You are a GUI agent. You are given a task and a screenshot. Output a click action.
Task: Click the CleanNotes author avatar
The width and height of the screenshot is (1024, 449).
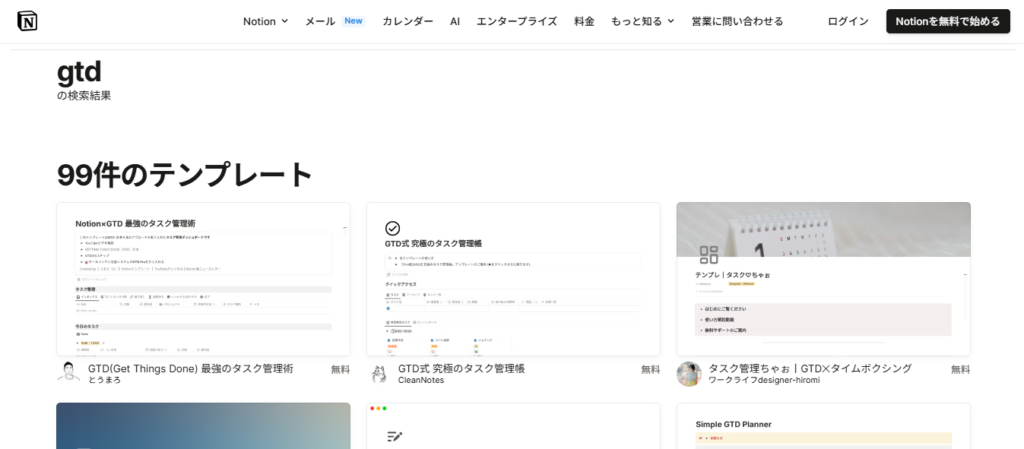(x=379, y=374)
